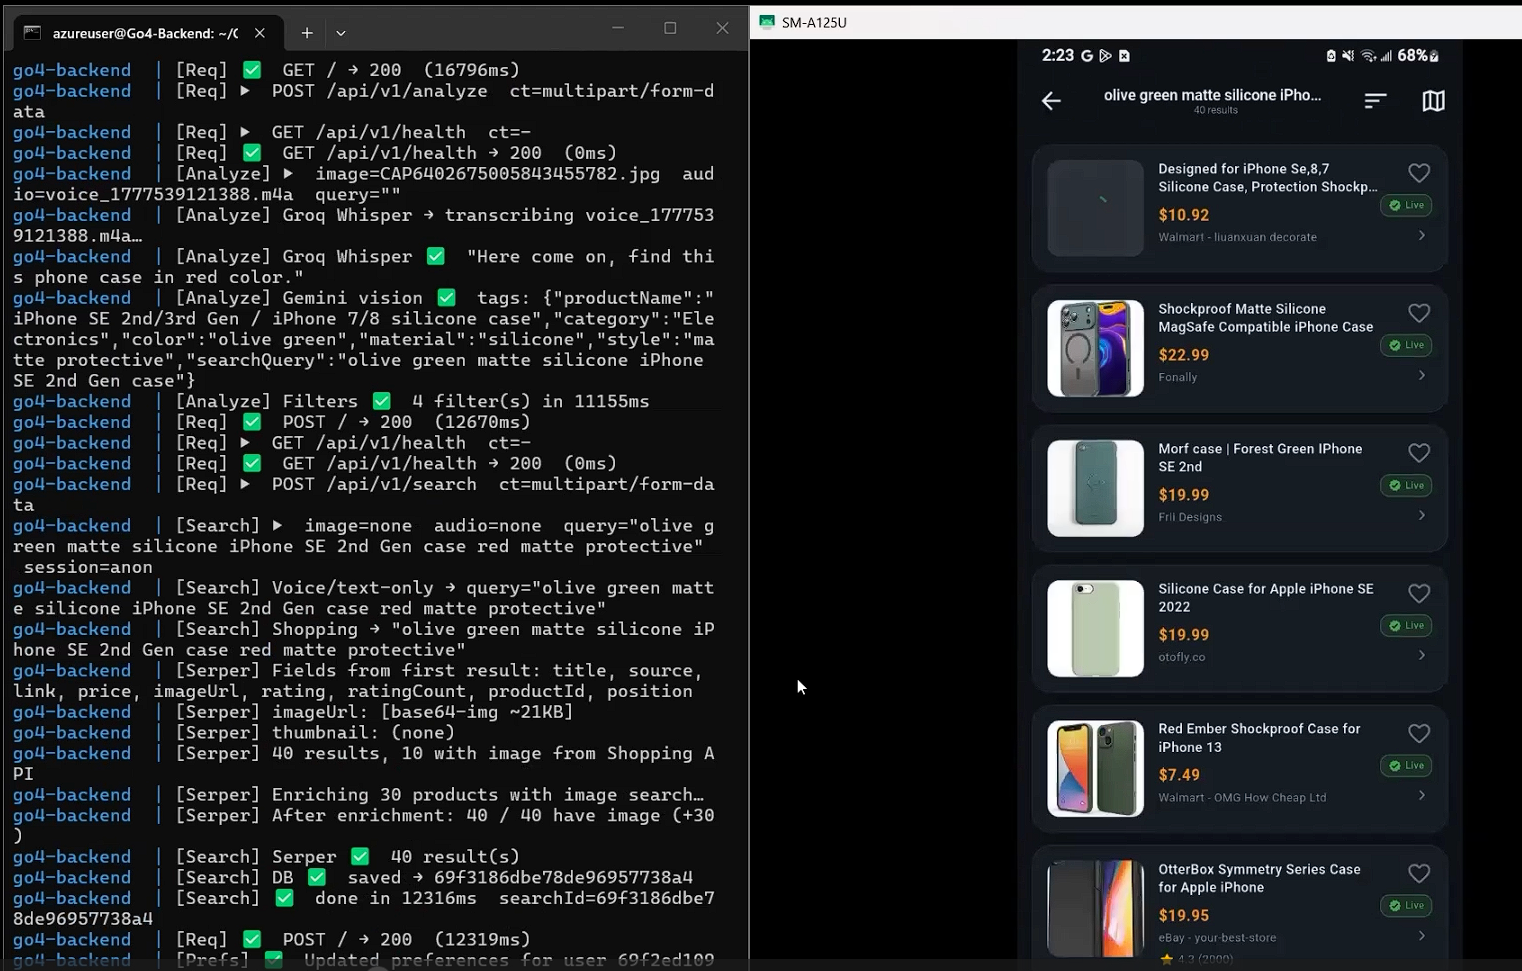Viewport: 1522px width, 971px height.
Task: Click search title 'olive green matte silicone iPho...'
Action: coord(1212,95)
